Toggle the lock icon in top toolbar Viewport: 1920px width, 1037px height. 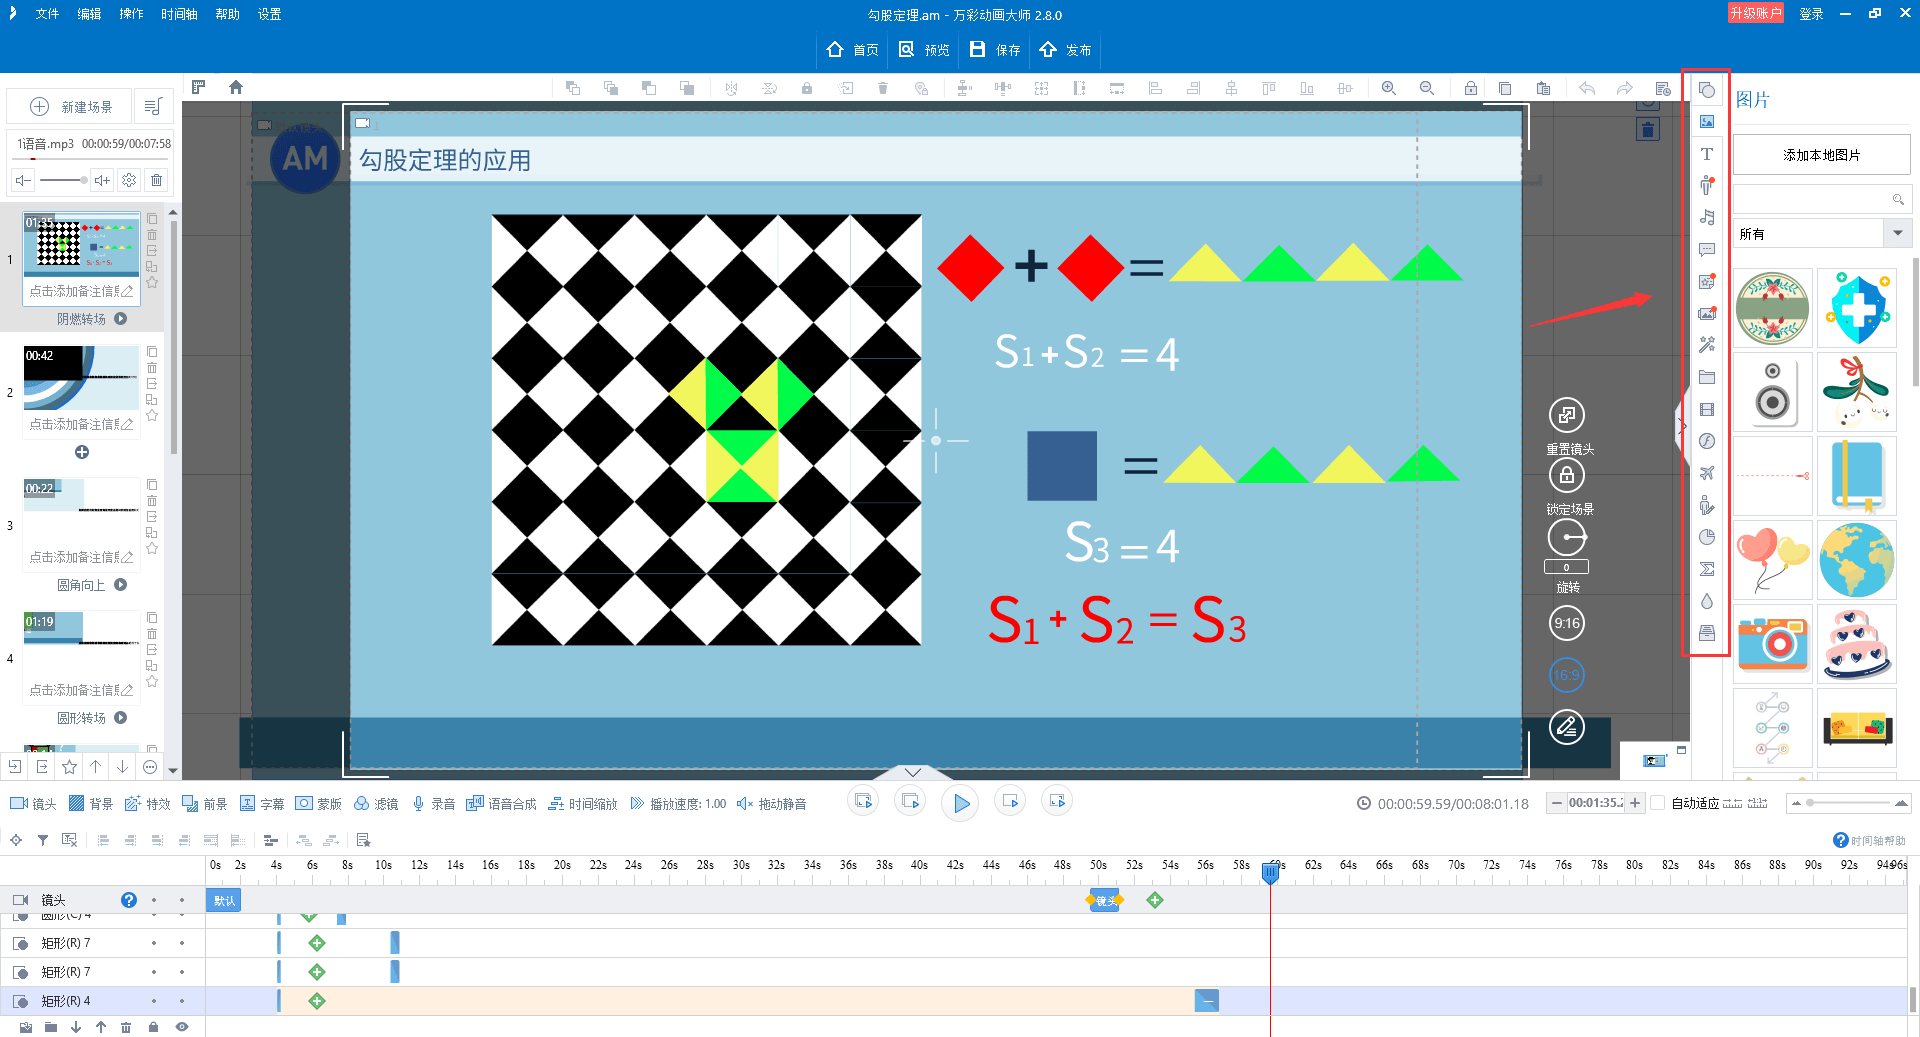1471,88
